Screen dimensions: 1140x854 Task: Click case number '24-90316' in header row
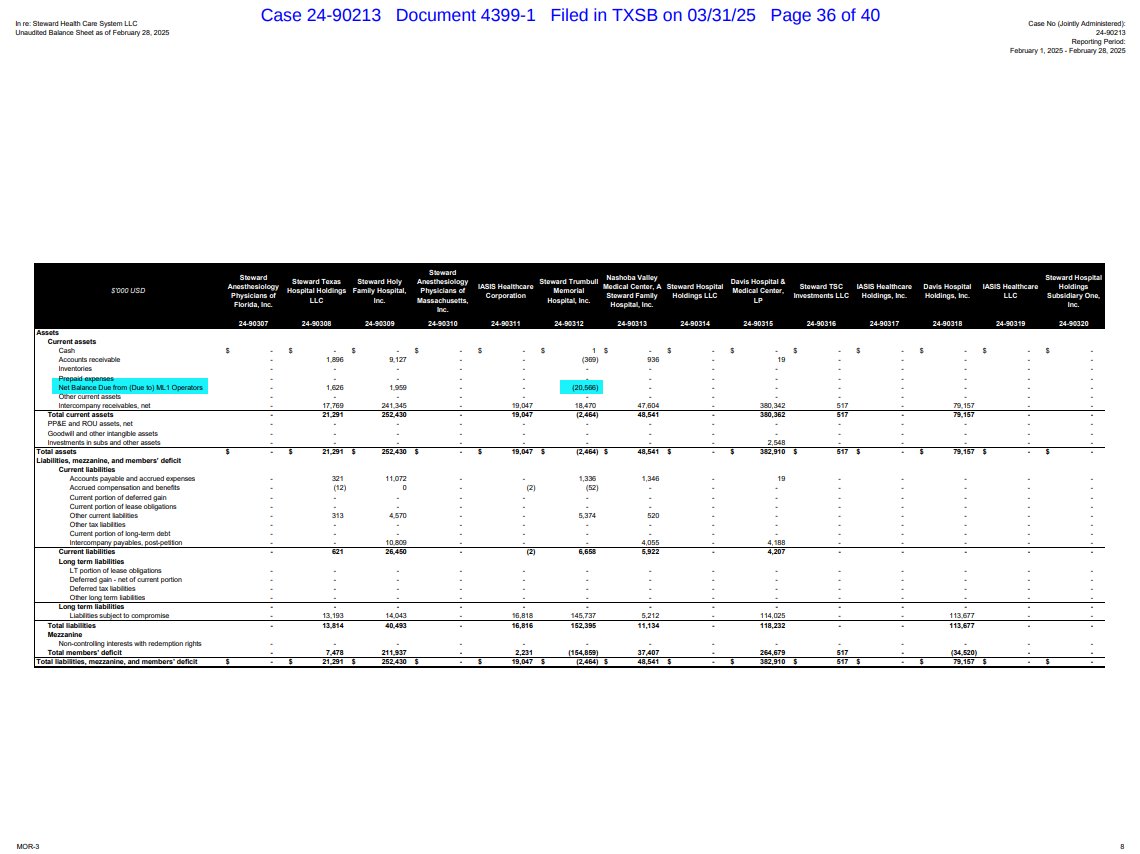click(x=821, y=323)
